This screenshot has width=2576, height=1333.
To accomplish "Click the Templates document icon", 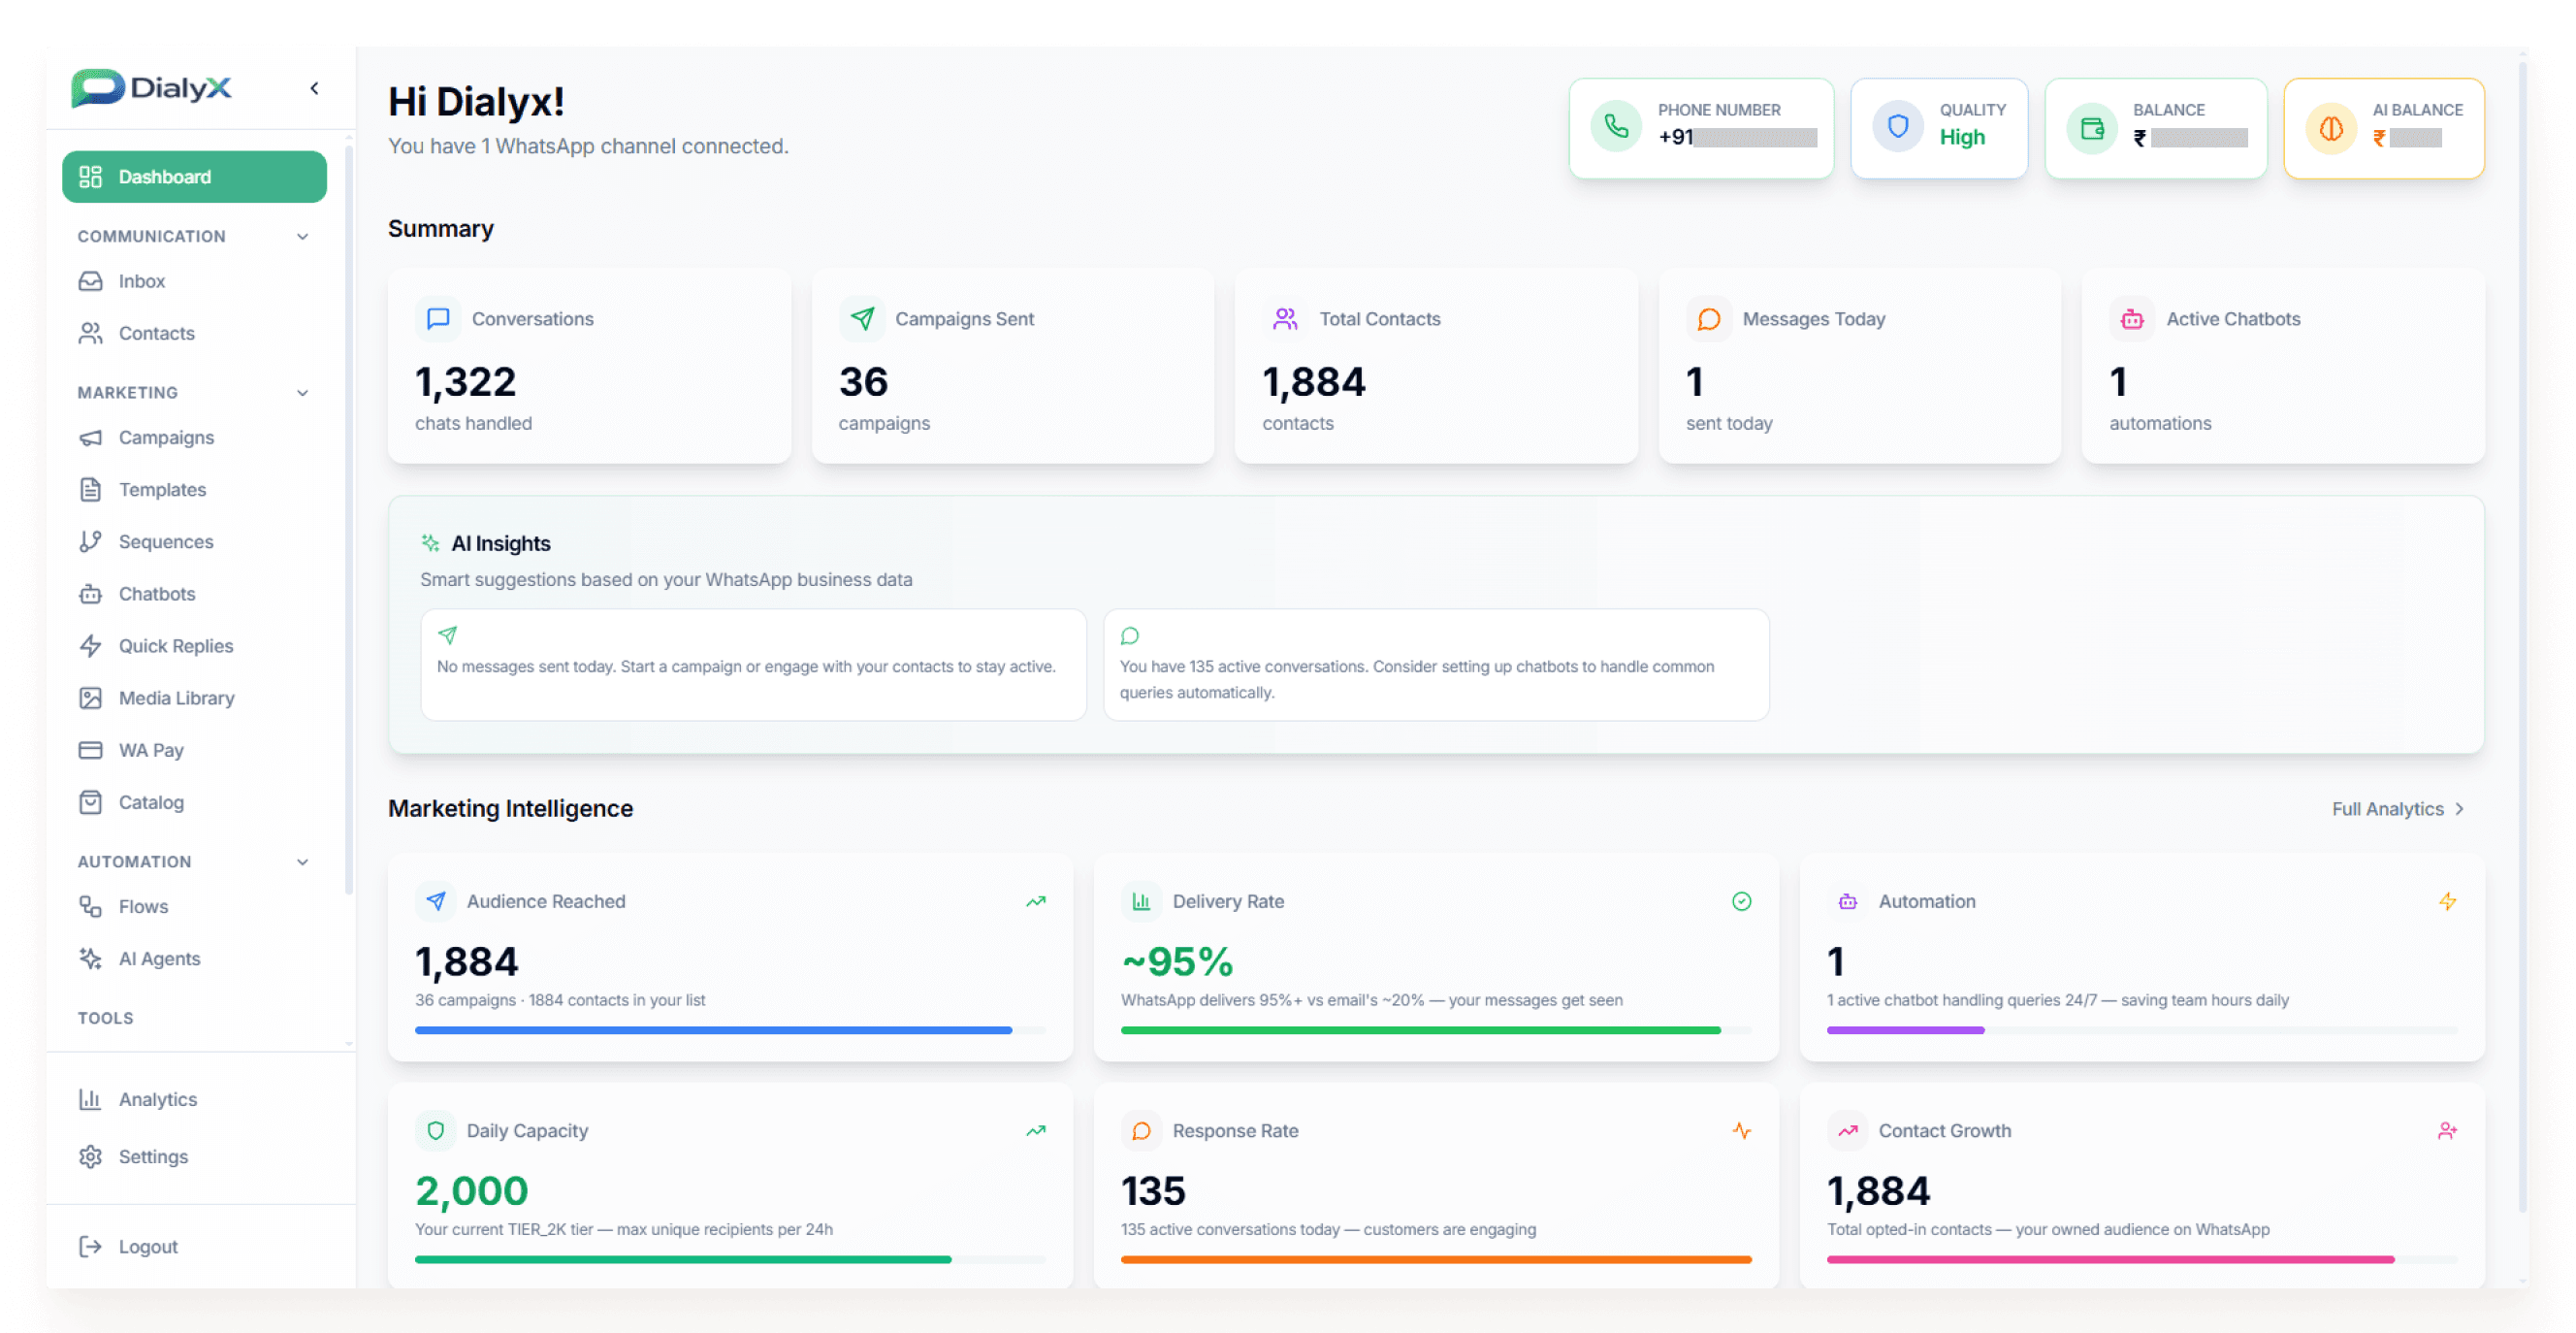I will coord(91,490).
